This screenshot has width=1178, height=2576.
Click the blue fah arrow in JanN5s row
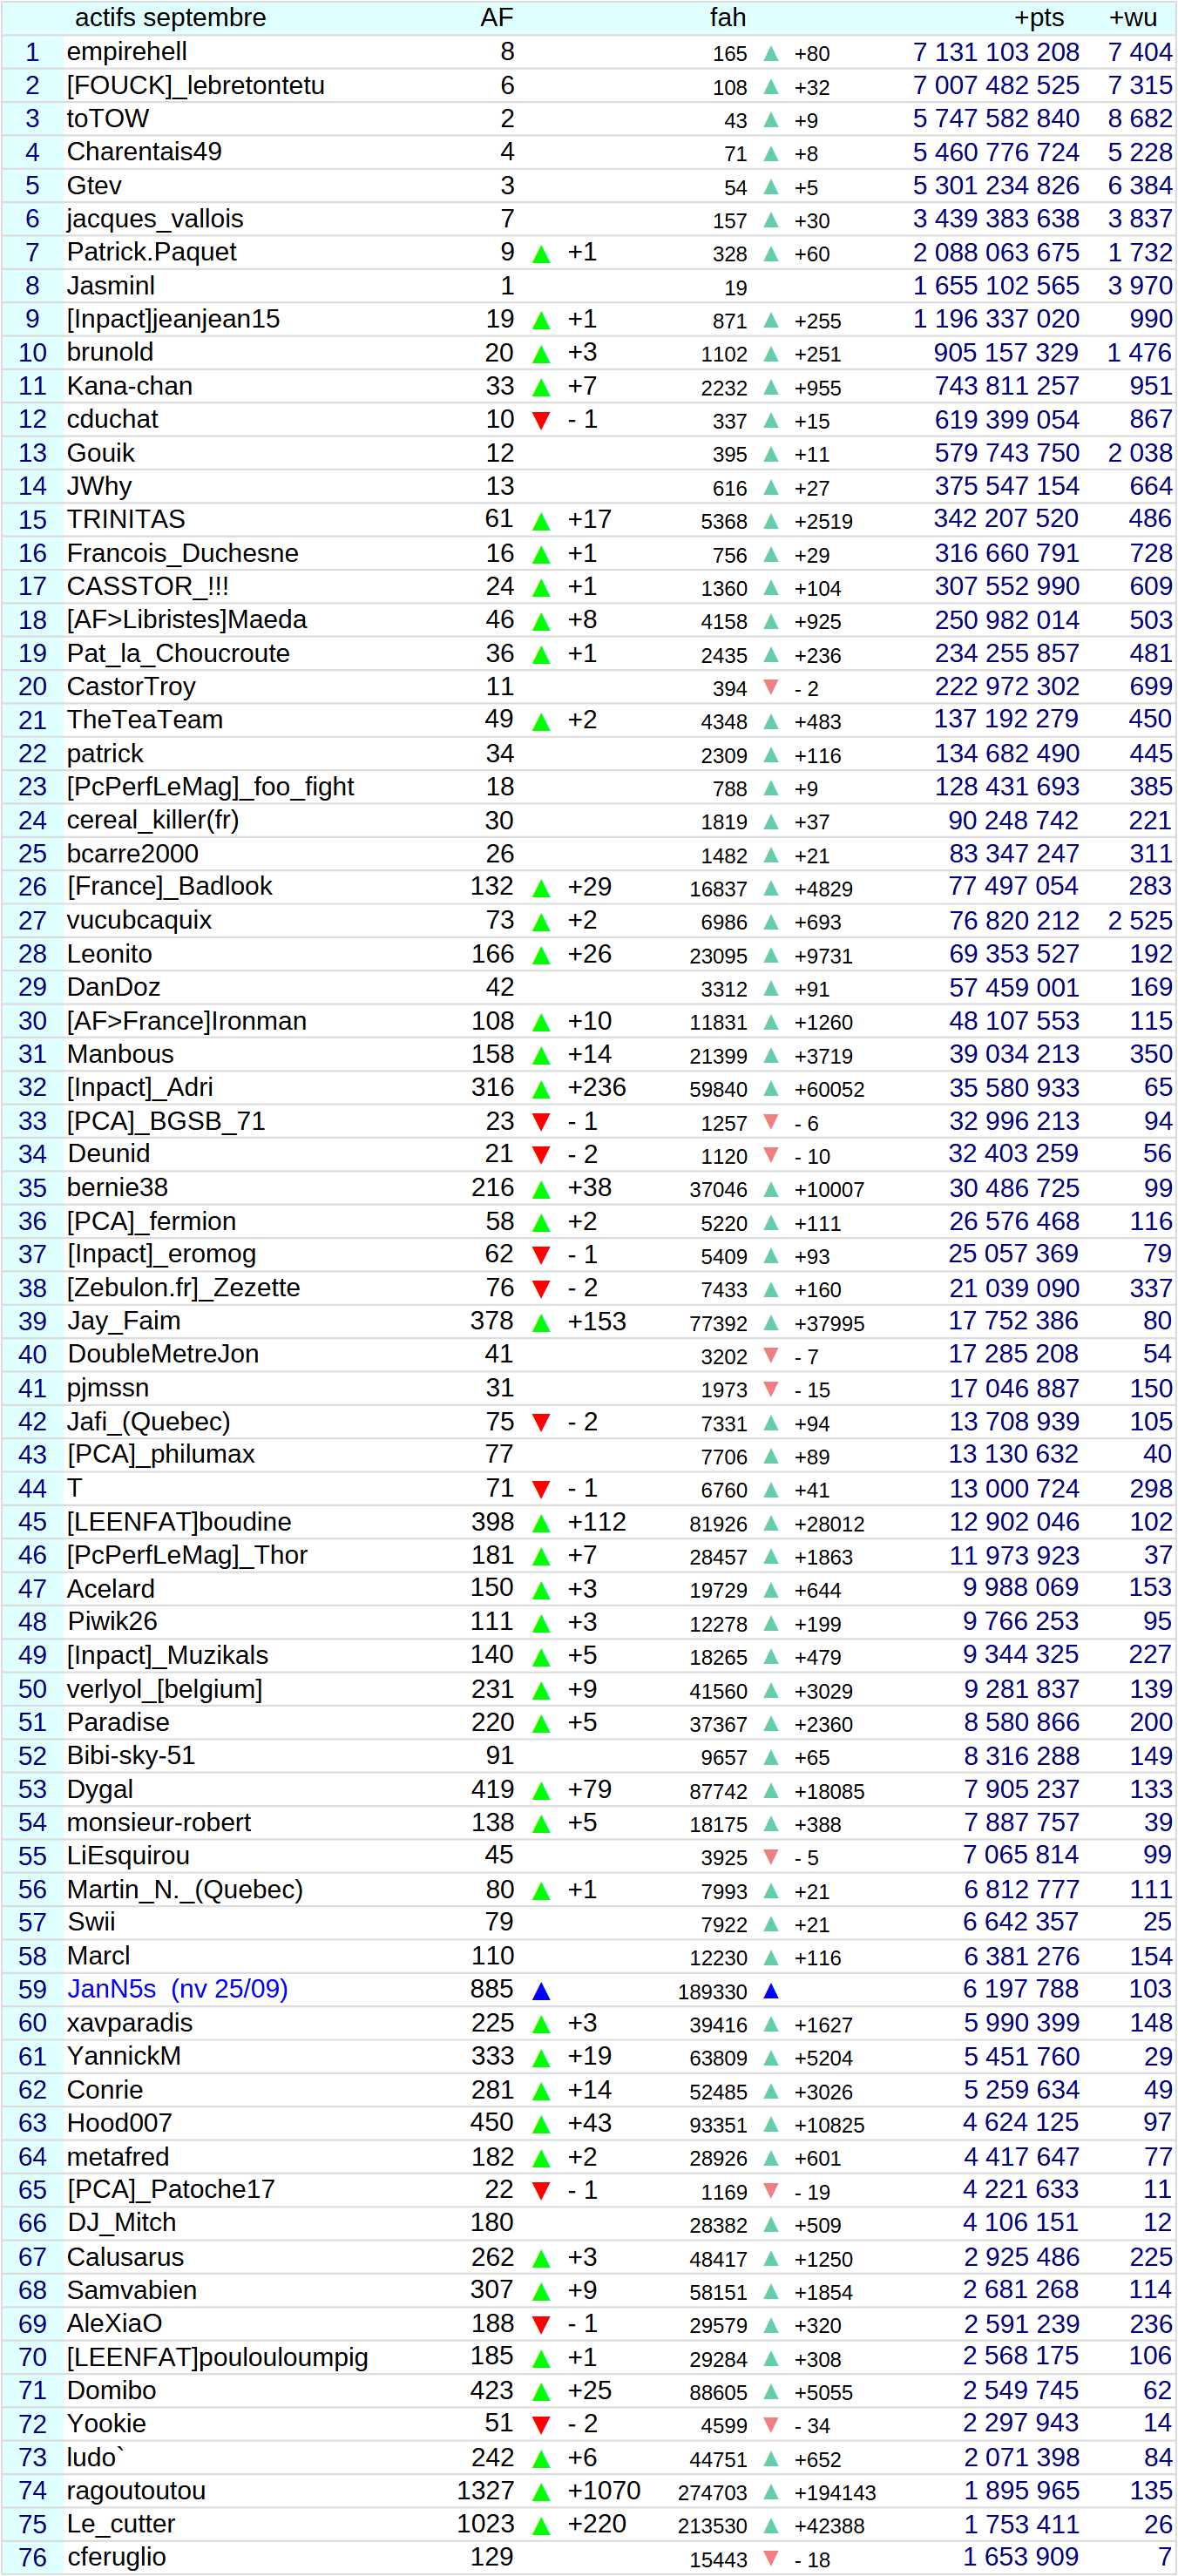click(770, 1991)
